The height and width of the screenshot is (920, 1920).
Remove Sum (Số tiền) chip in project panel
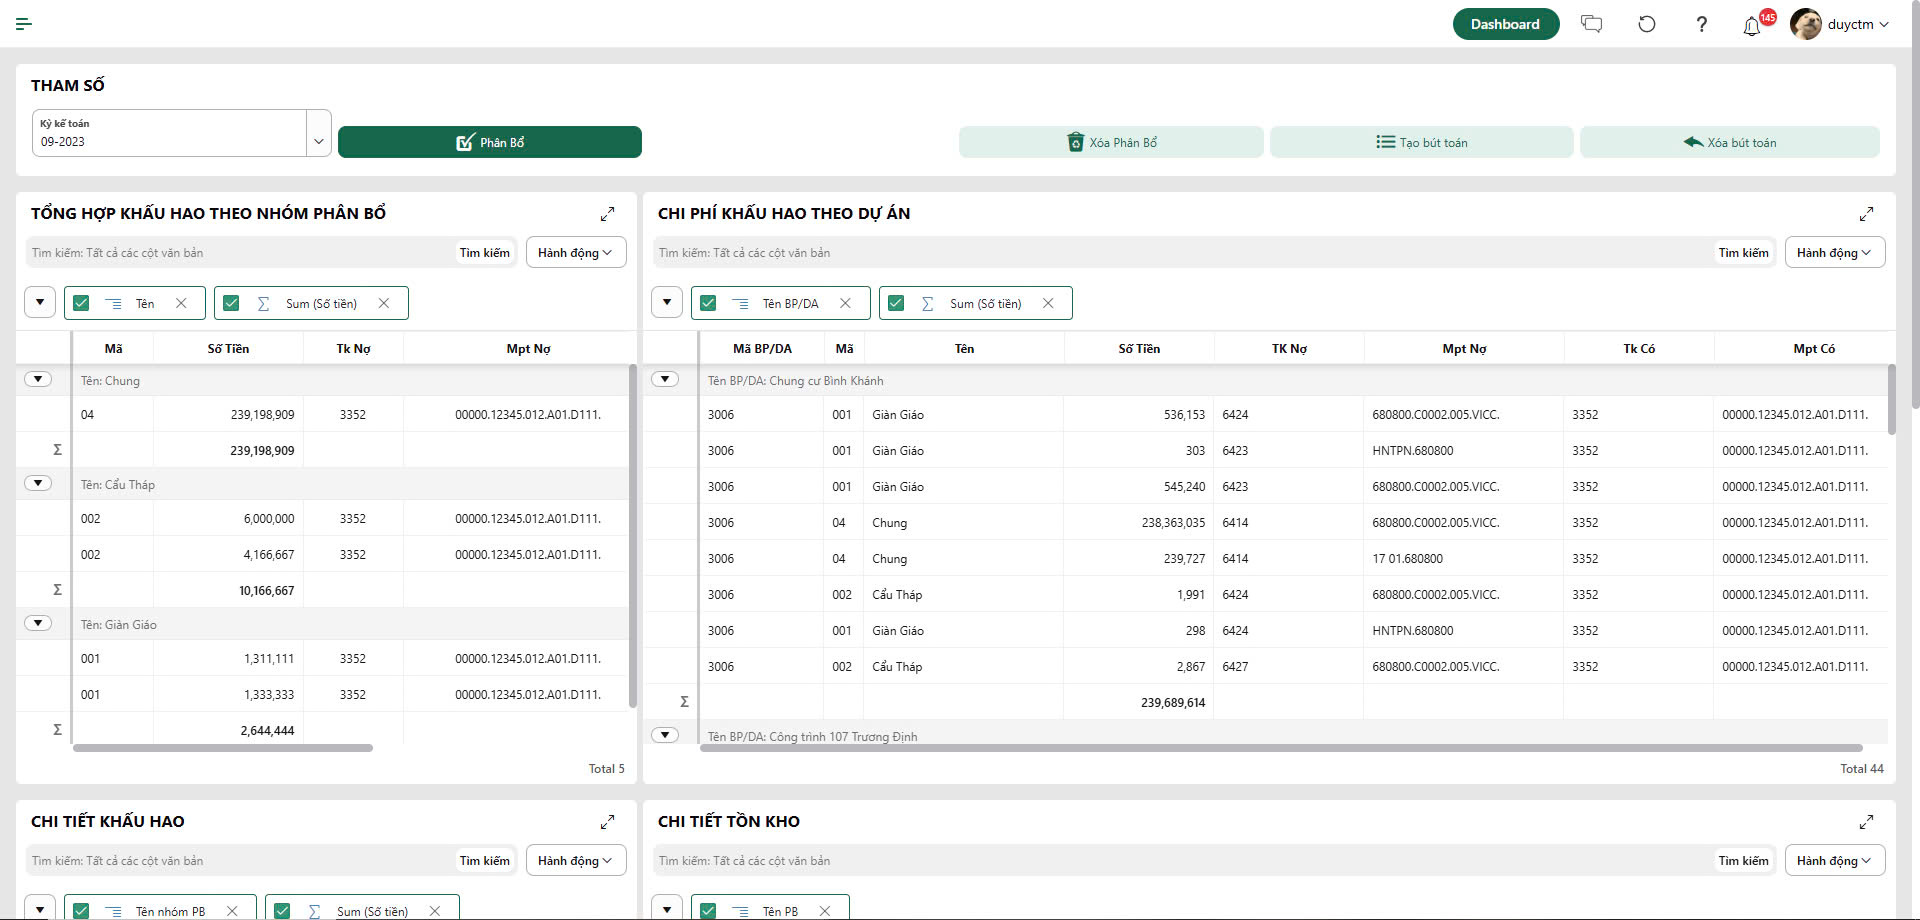[x=1048, y=303]
